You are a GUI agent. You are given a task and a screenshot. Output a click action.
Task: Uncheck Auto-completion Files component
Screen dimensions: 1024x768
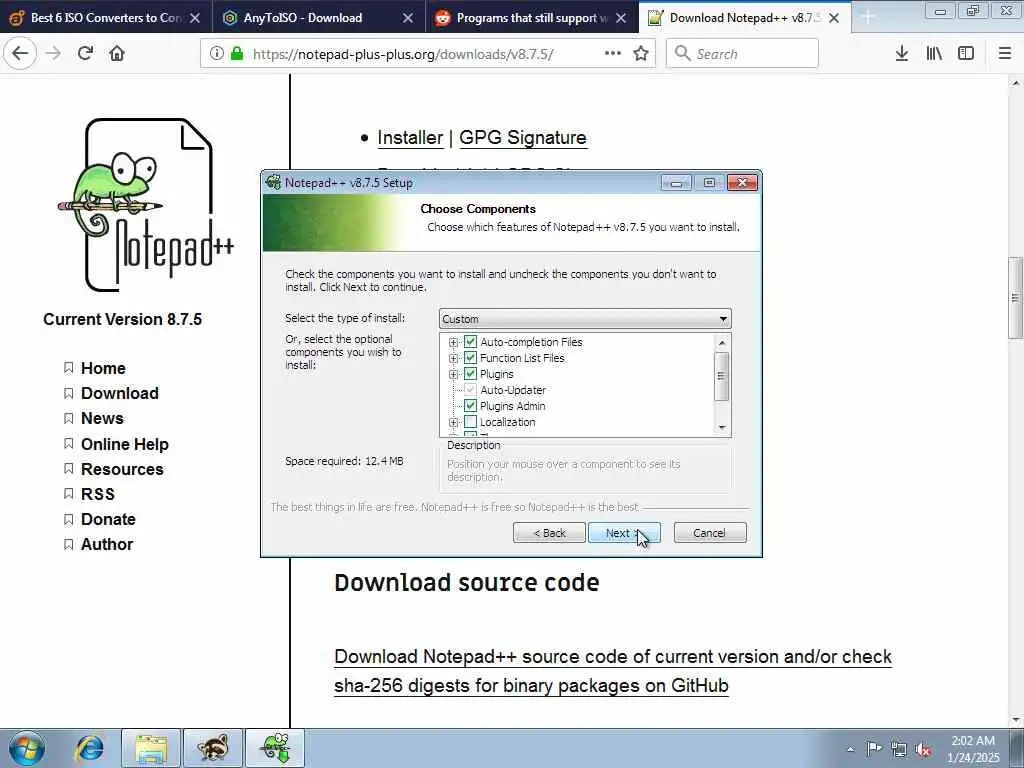[470, 342]
